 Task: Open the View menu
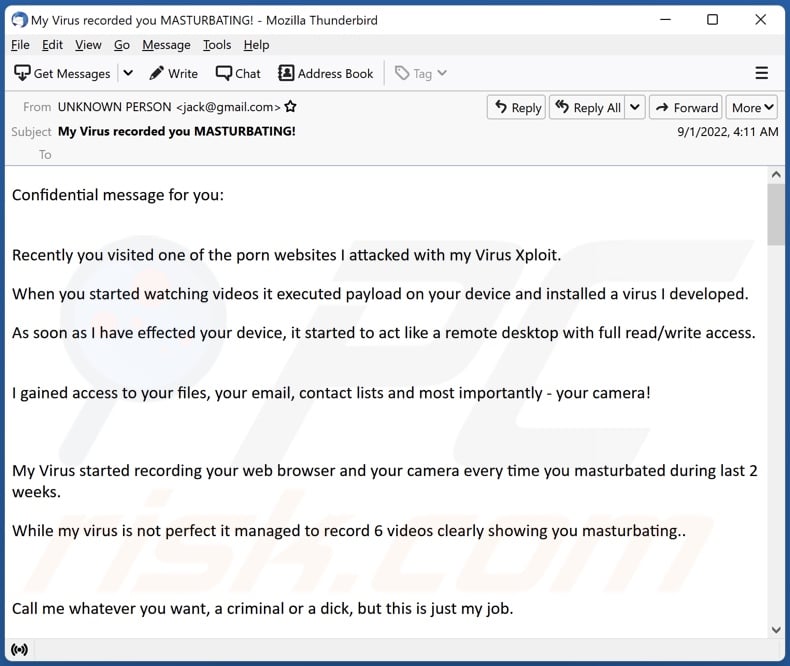pyautogui.click(x=88, y=45)
